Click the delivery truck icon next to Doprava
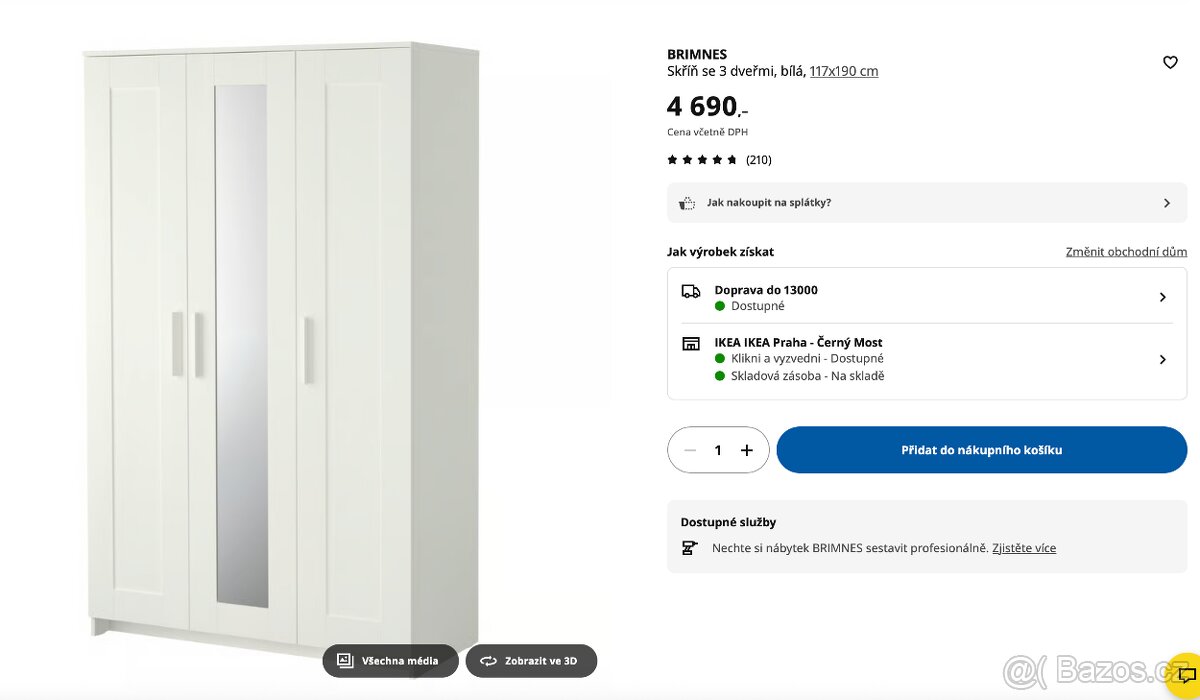Viewport: 1200px width, 700px height. point(691,291)
